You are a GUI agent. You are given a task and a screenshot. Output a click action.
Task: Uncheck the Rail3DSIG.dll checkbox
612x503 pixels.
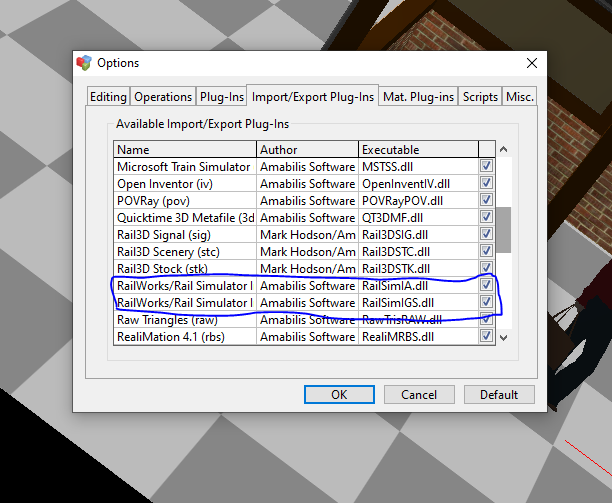tap(486, 234)
